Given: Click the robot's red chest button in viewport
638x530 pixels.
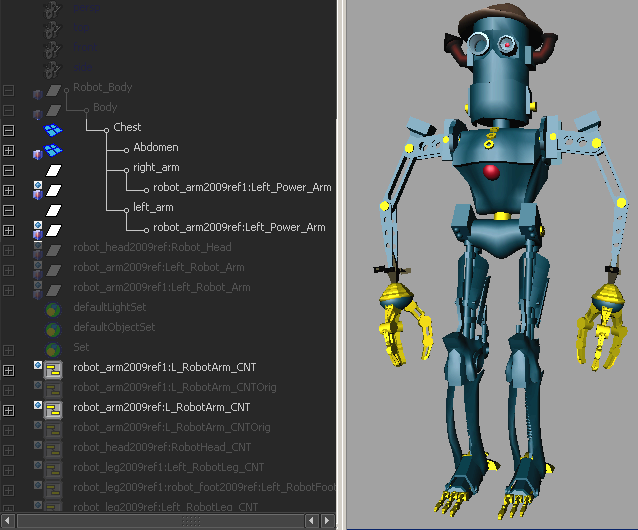Looking at the screenshot, I should (x=492, y=172).
